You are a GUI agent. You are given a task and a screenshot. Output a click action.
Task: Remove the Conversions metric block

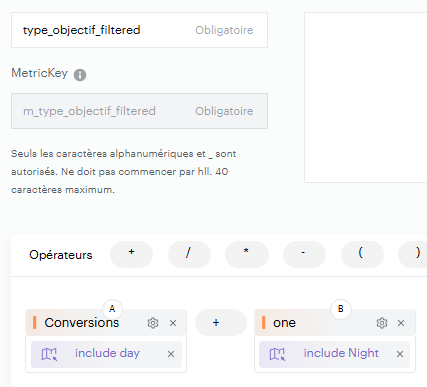pyautogui.click(x=173, y=323)
